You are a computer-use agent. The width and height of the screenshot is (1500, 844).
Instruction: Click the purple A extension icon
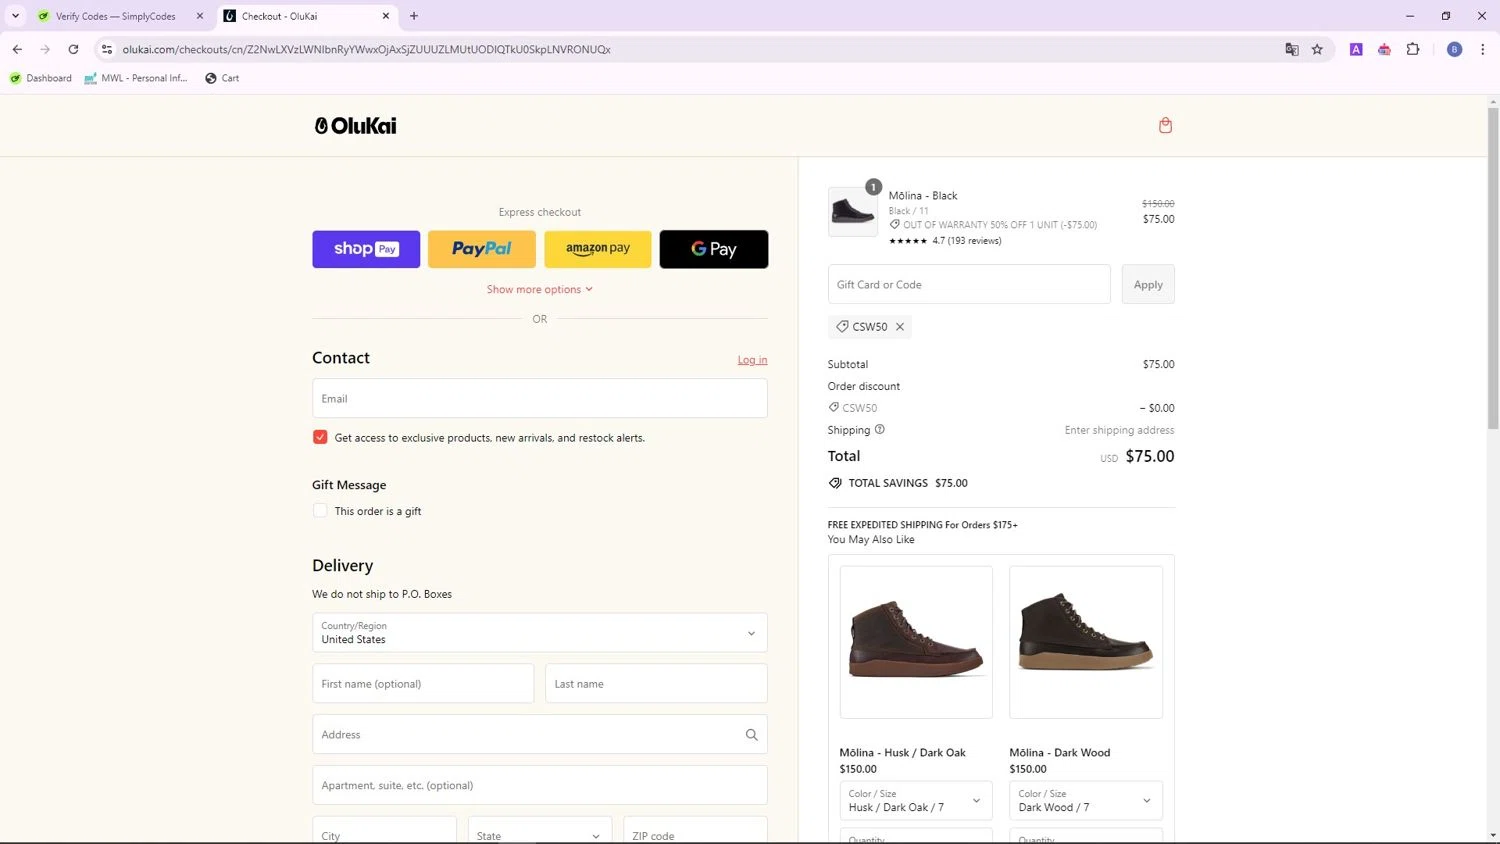click(1356, 49)
